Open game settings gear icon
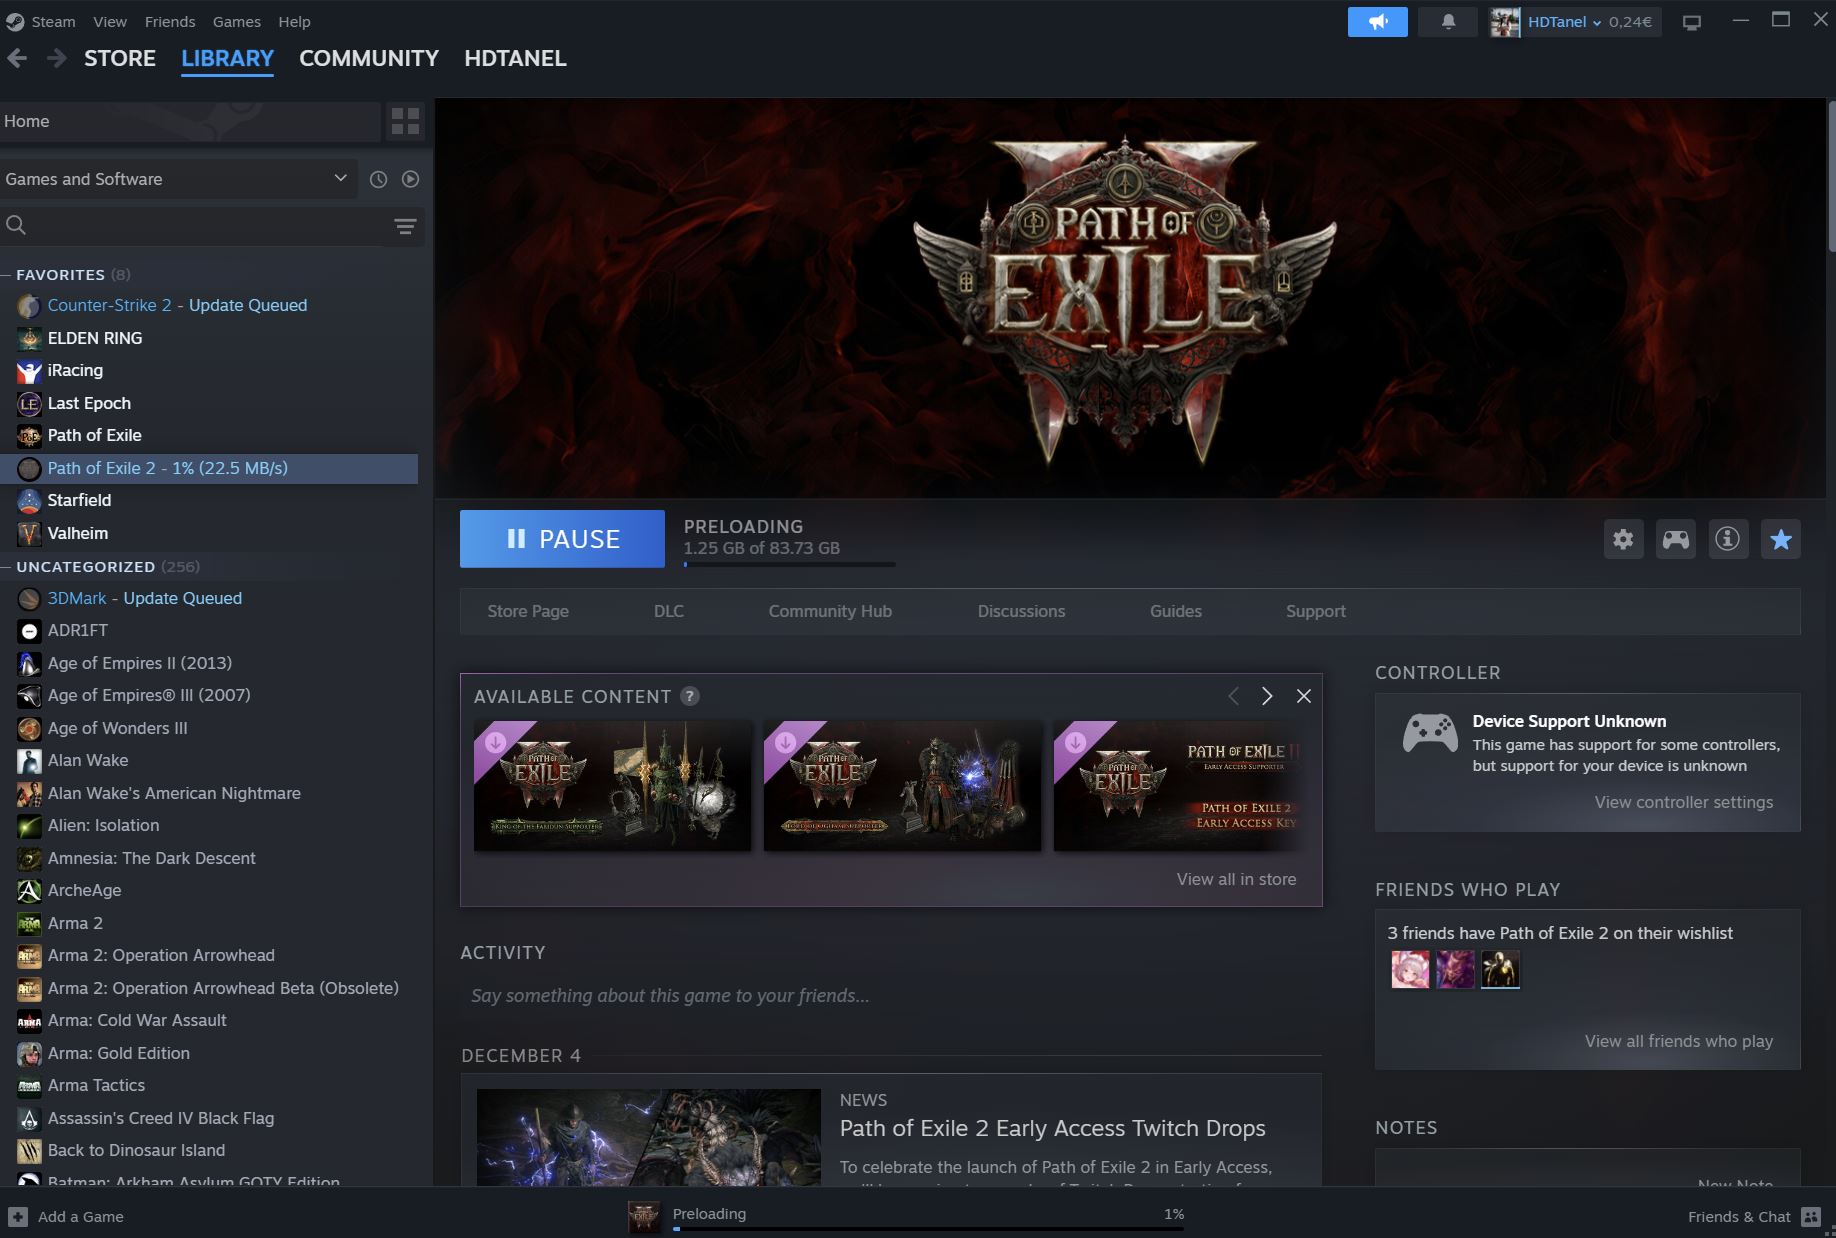The image size is (1836, 1238). pos(1623,540)
